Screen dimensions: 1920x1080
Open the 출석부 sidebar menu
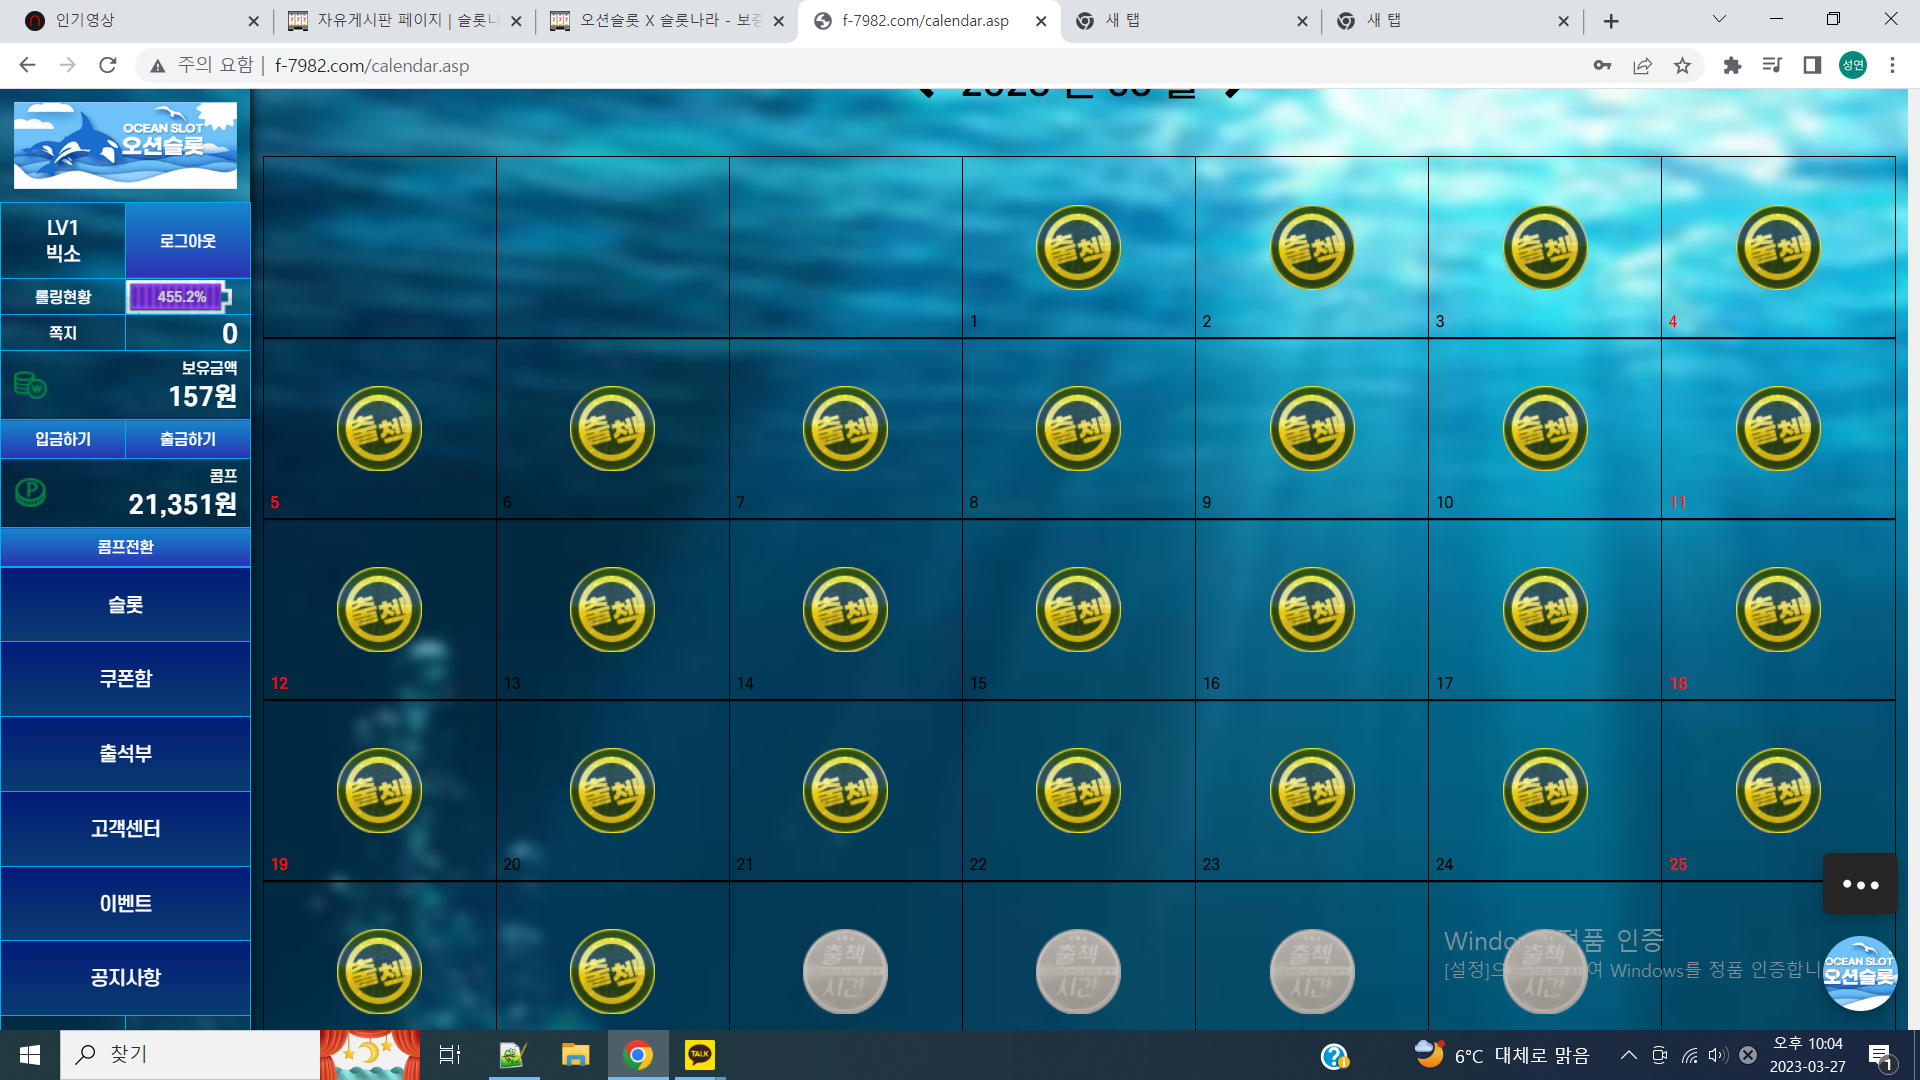coord(125,754)
